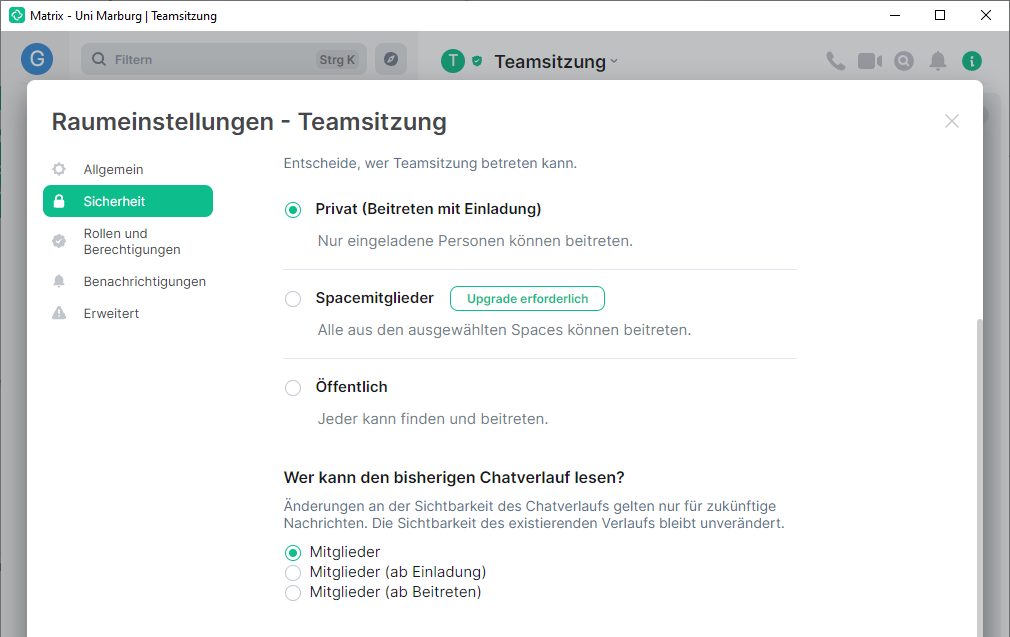Choose Mitglieder for chat history visibility
The height and width of the screenshot is (637, 1010).
pyautogui.click(x=293, y=553)
